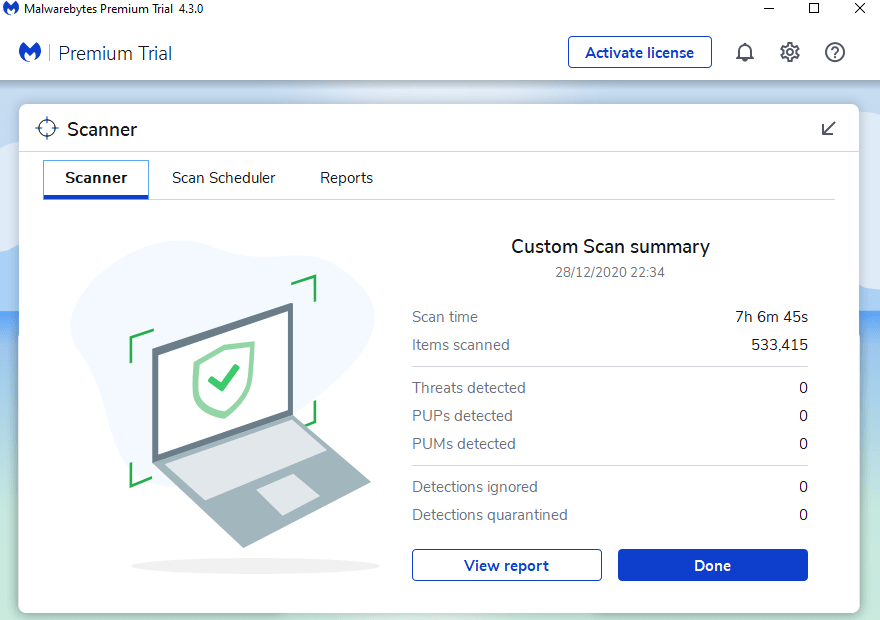Click the Threats detected label
880x620 pixels.
pyautogui.click(x=469, y=388)
